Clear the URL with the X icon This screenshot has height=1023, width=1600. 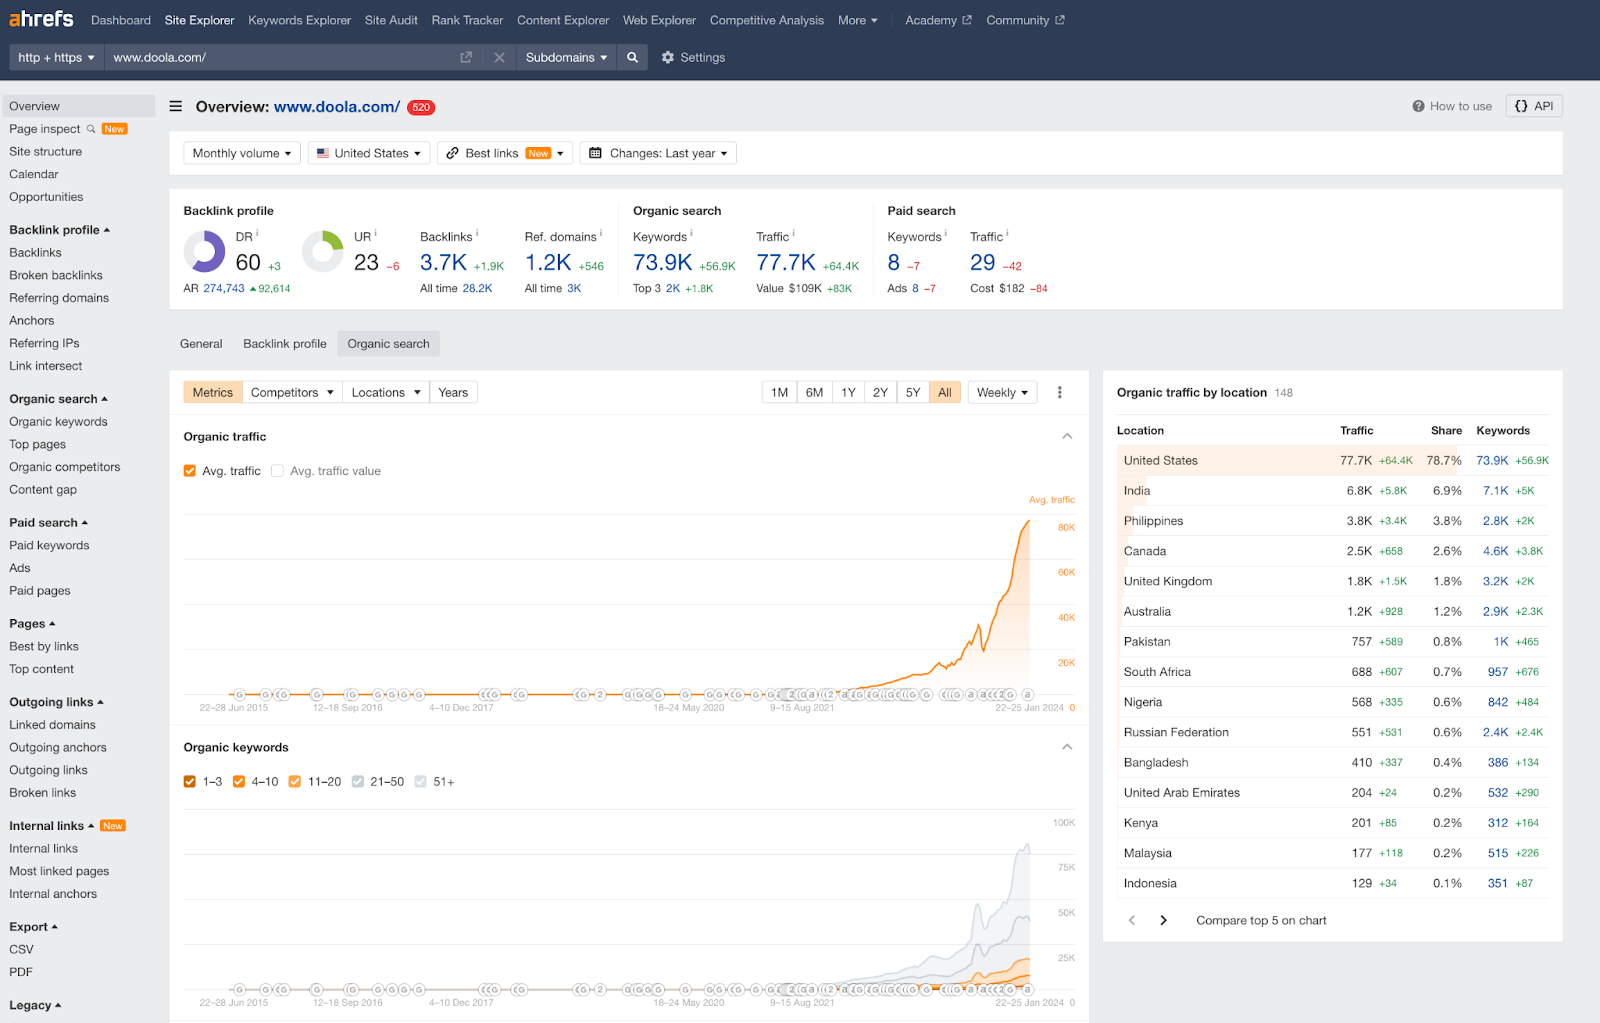point(499,57)
